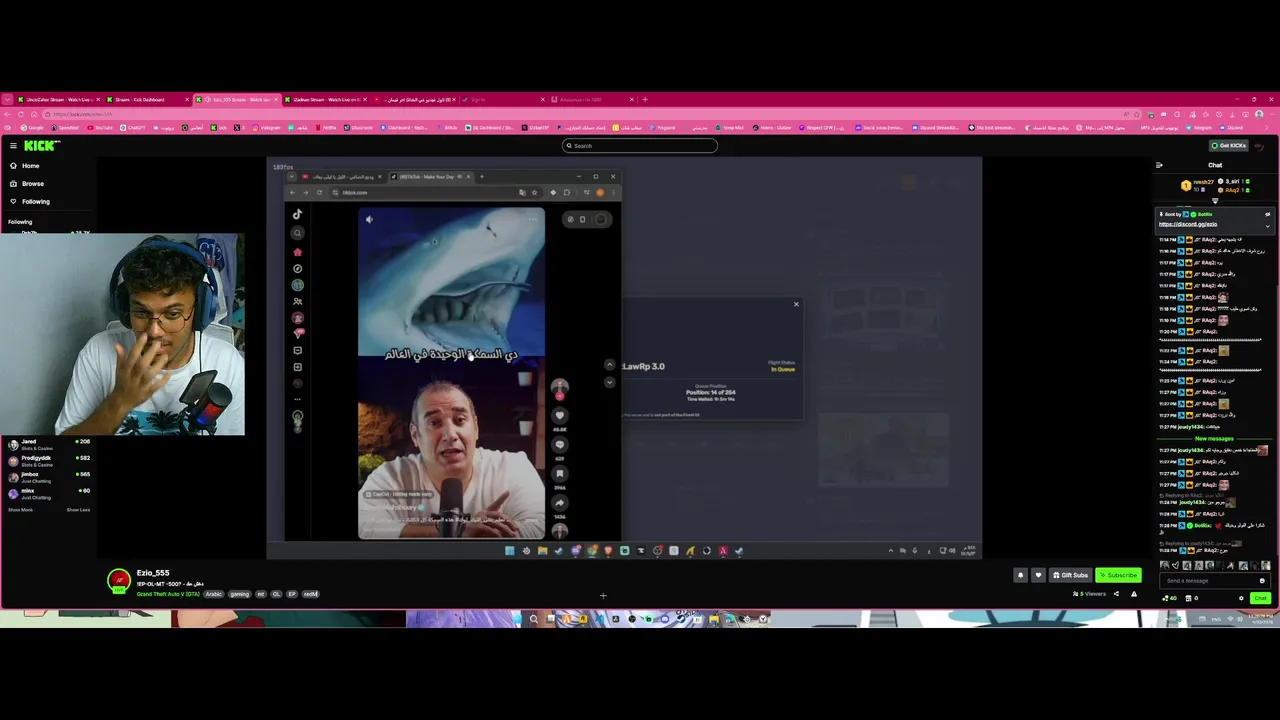1280x720 pixels.
Task: Focus the Send a message chat input
Action: [x=1214, y=581]
